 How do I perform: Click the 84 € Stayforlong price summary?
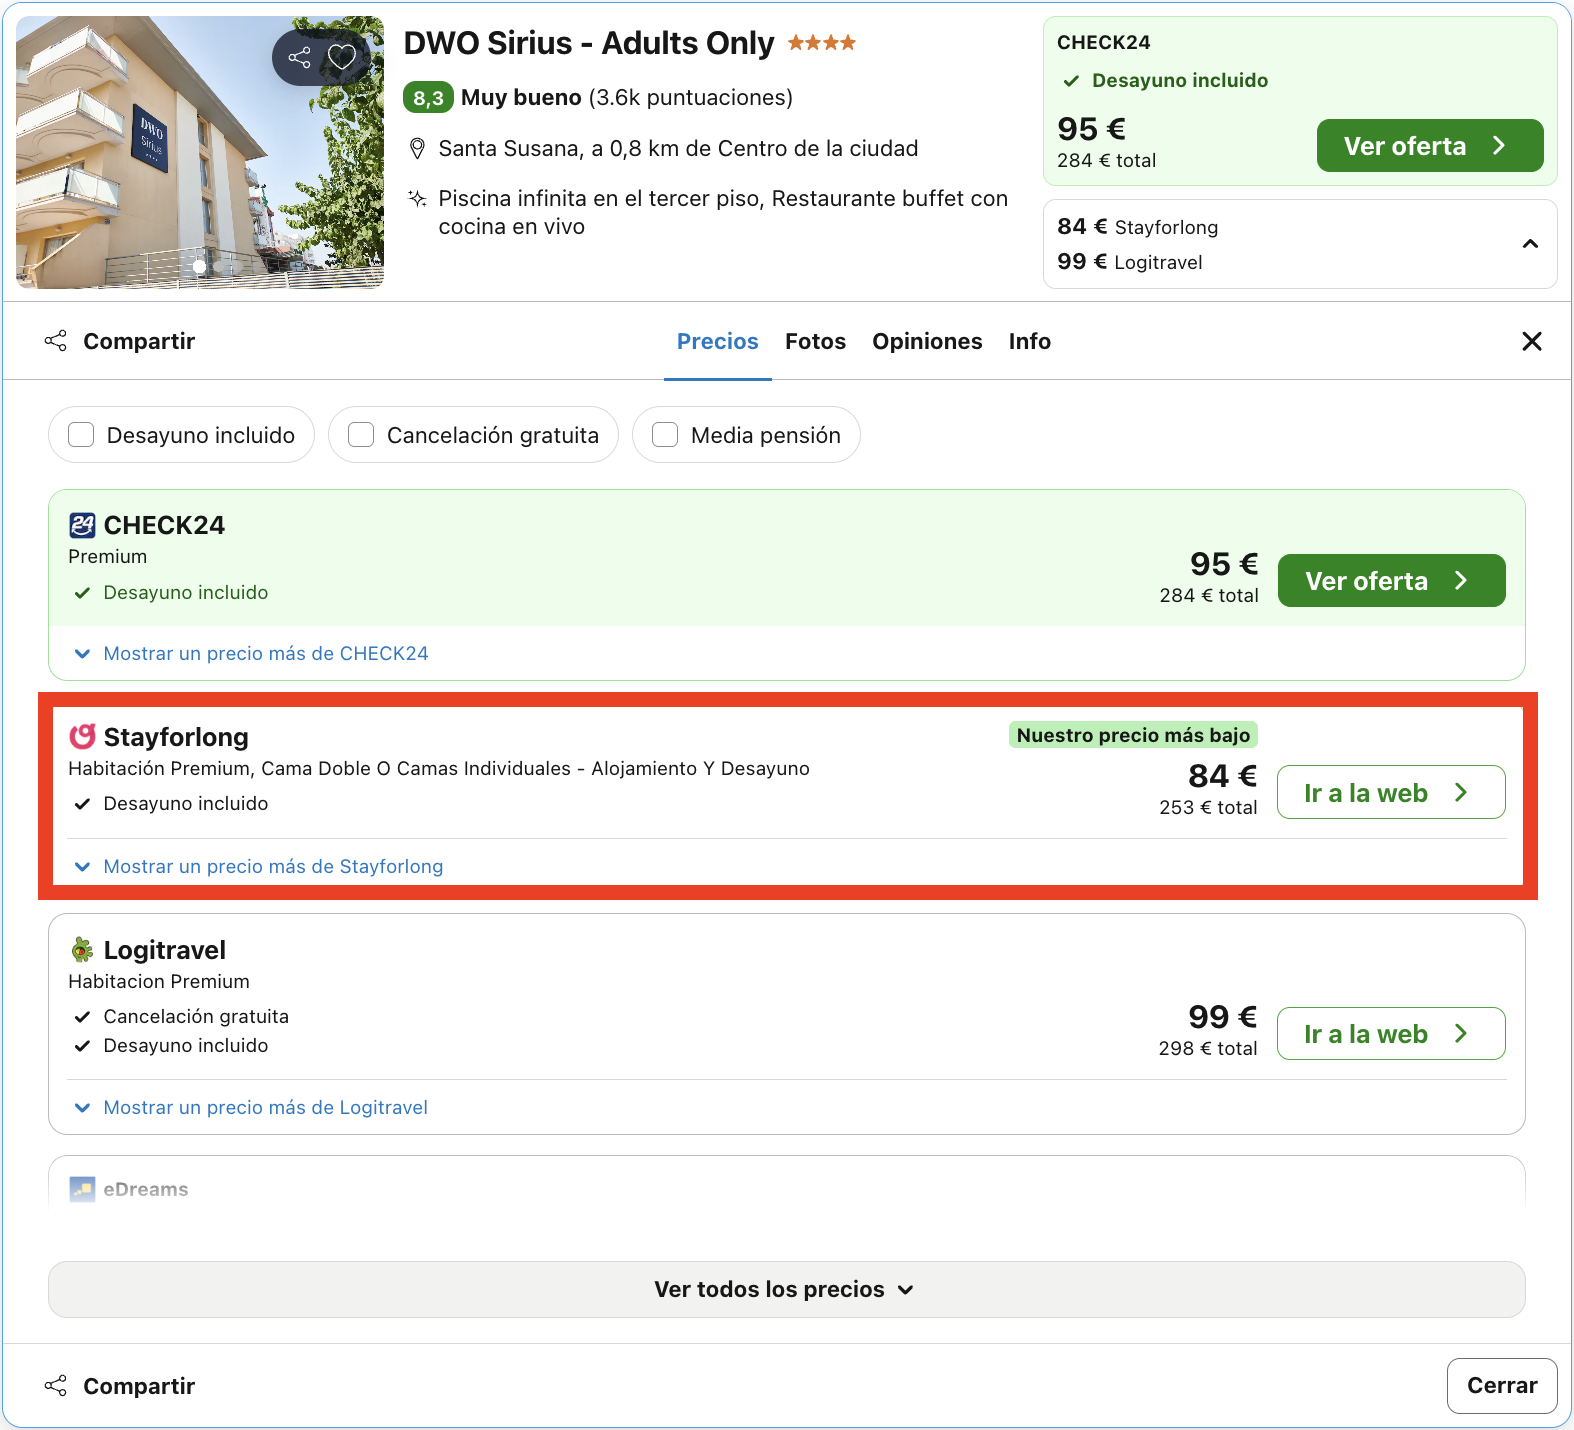click(x=1138, y=227)
